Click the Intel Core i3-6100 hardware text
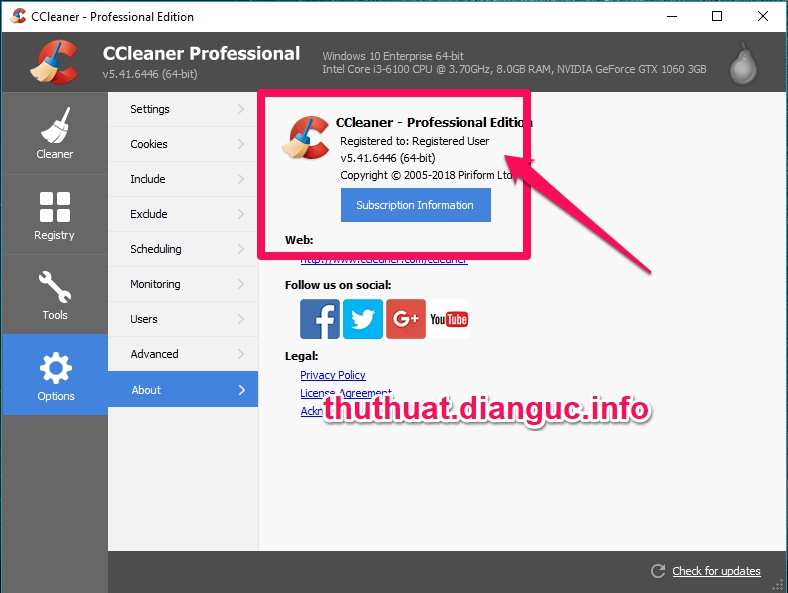The height and width of the screenshot is (593, 788). [514, 69]
